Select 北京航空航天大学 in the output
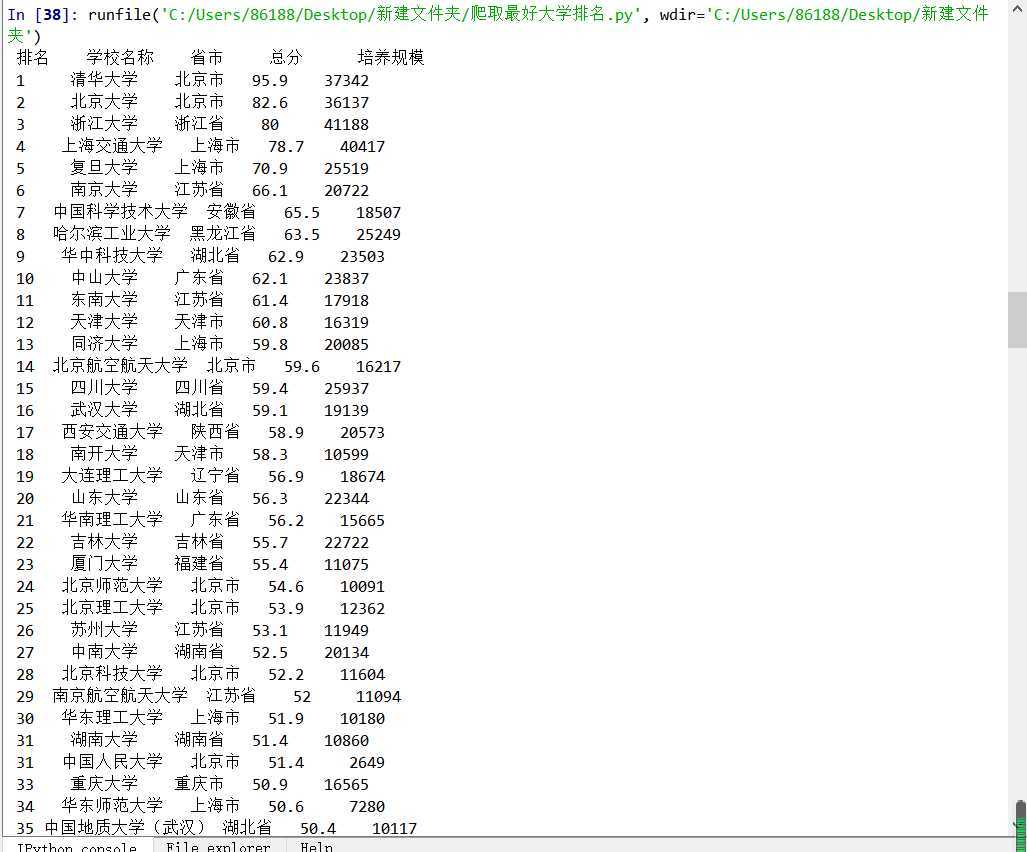The image size is (1027, 852). [121, 365]
